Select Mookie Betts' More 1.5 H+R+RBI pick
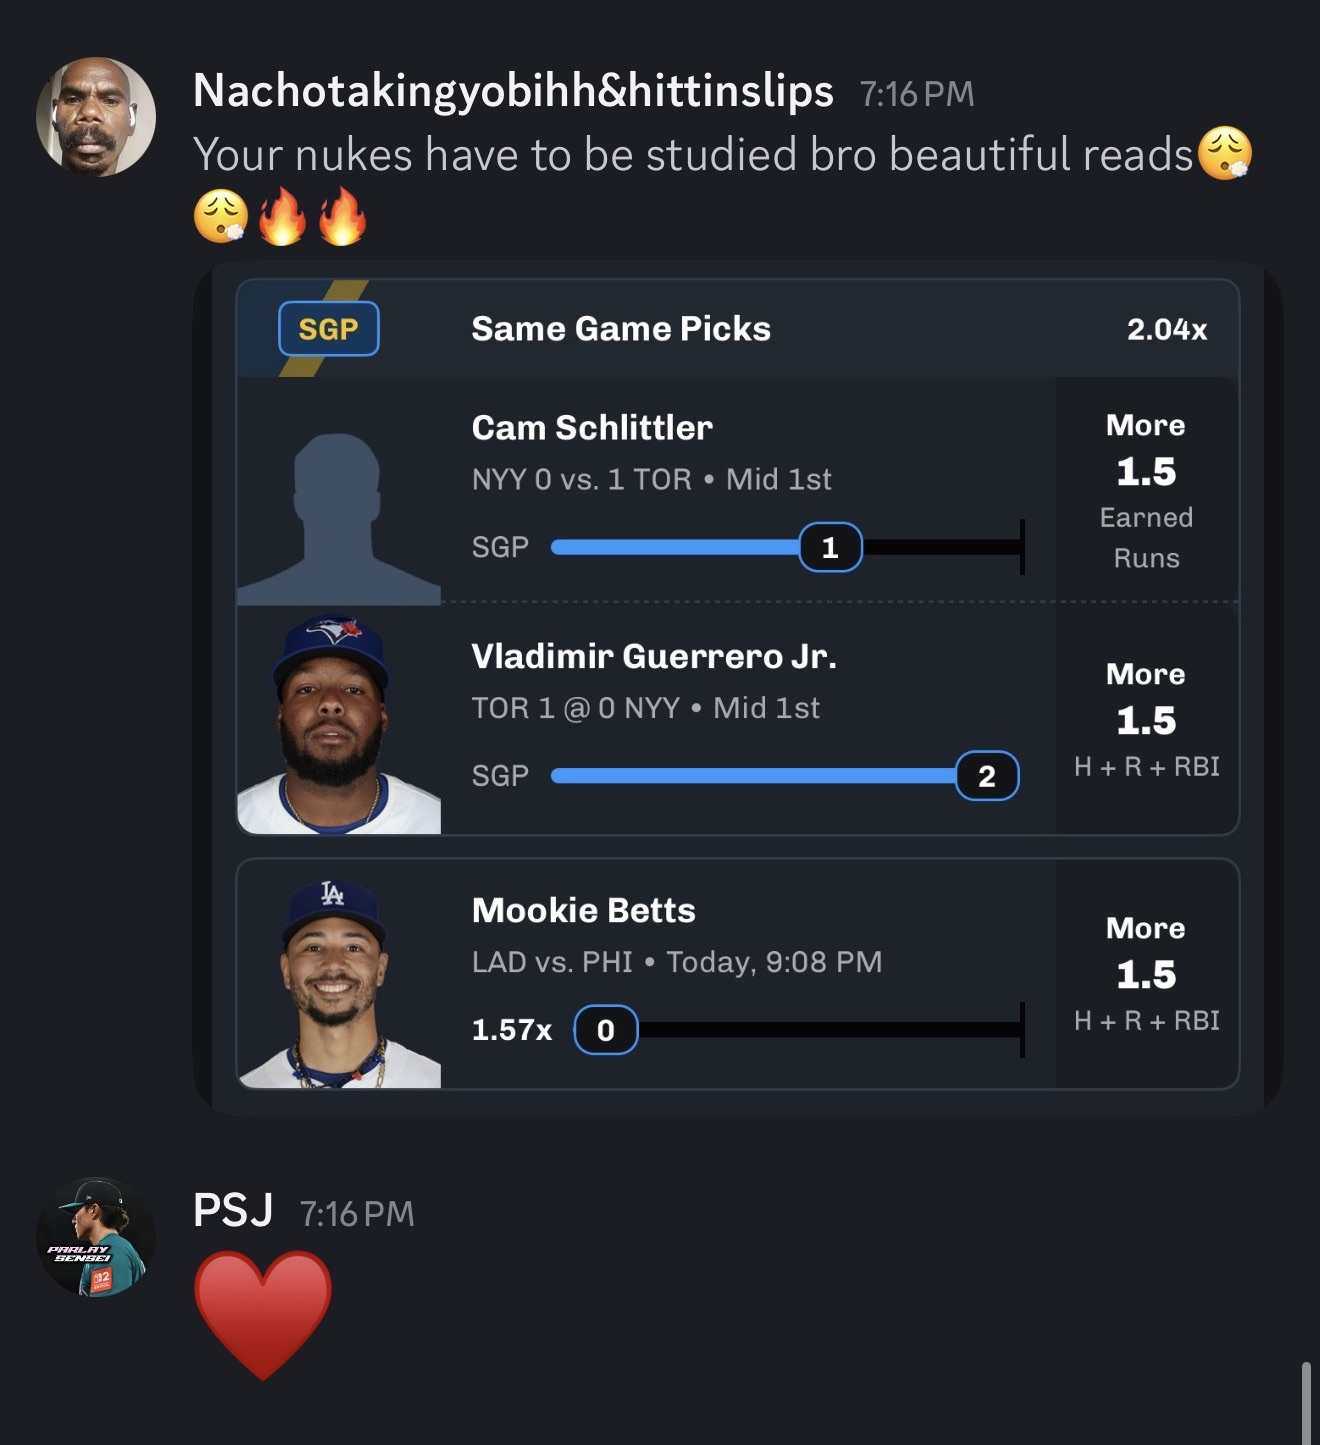Image resolution: width=1320 pixels, height=1445 pixels. (x=1146, y=974)
